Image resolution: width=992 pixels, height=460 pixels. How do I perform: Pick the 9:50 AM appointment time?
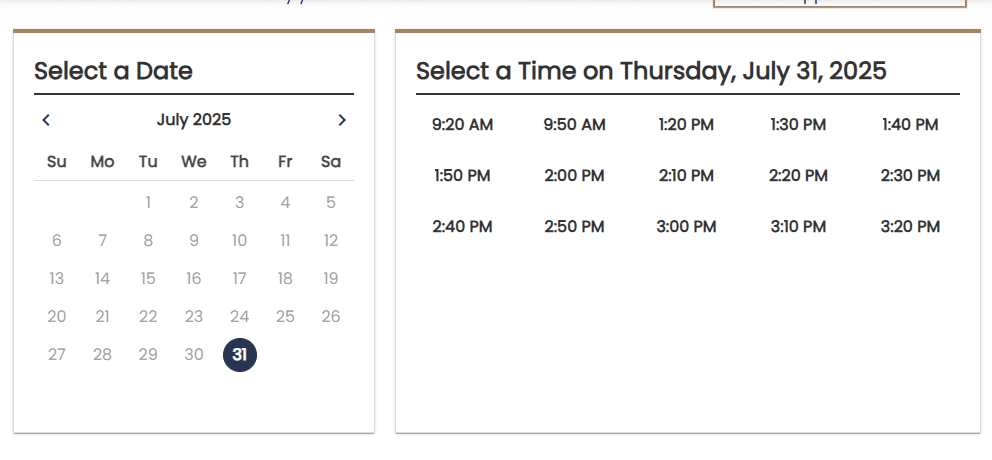click(x=574, y=125)
